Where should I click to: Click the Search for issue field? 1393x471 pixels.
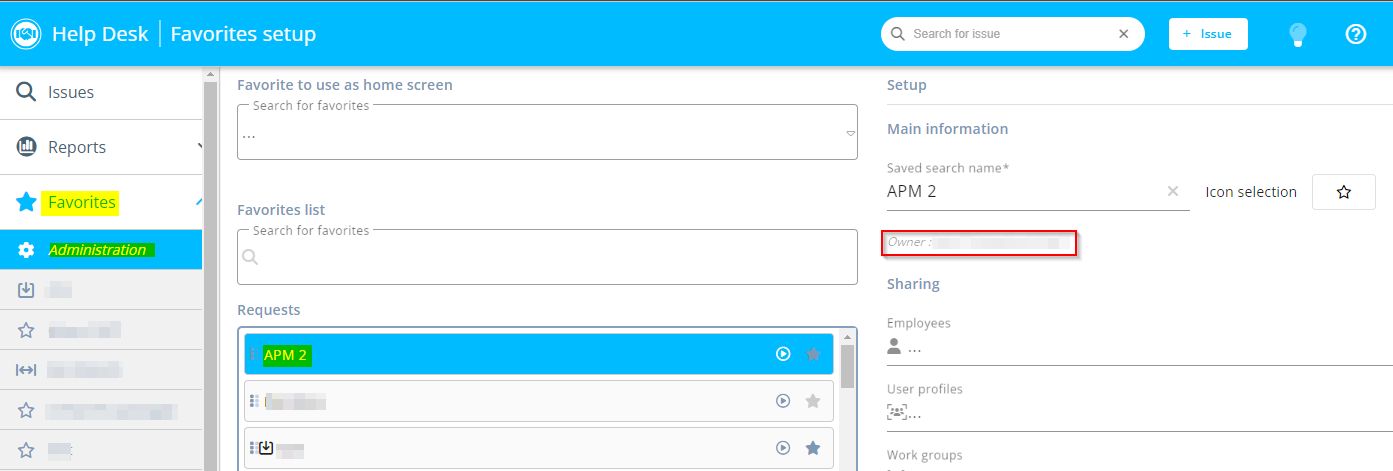click(x=1010, y=34)
